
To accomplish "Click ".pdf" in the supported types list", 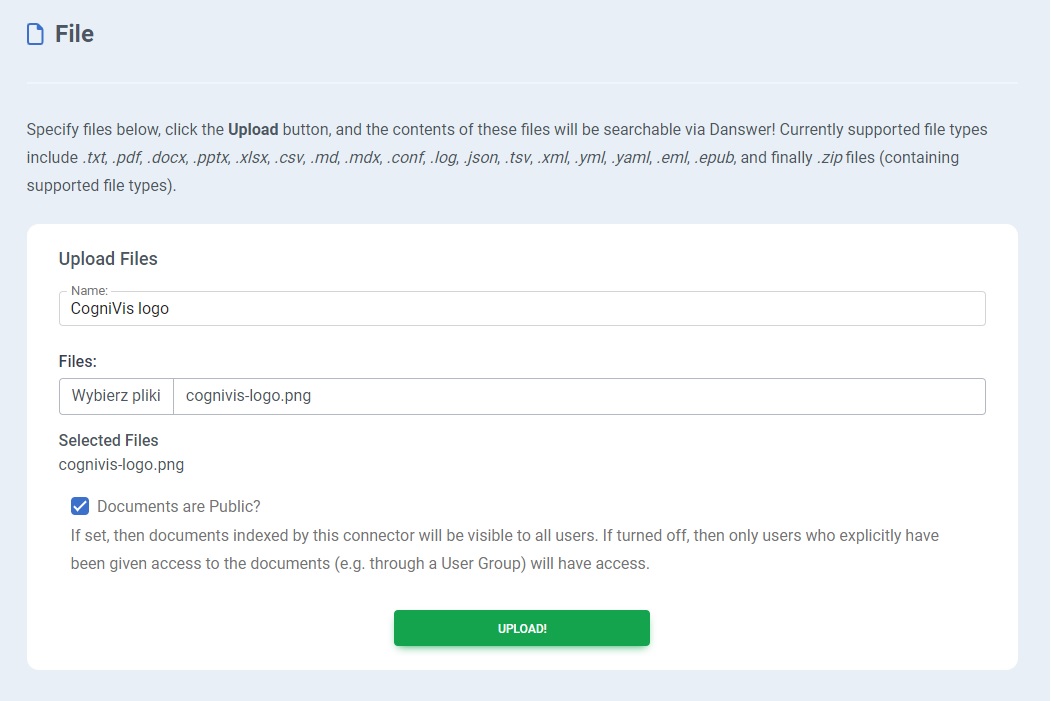I will 125,158.
